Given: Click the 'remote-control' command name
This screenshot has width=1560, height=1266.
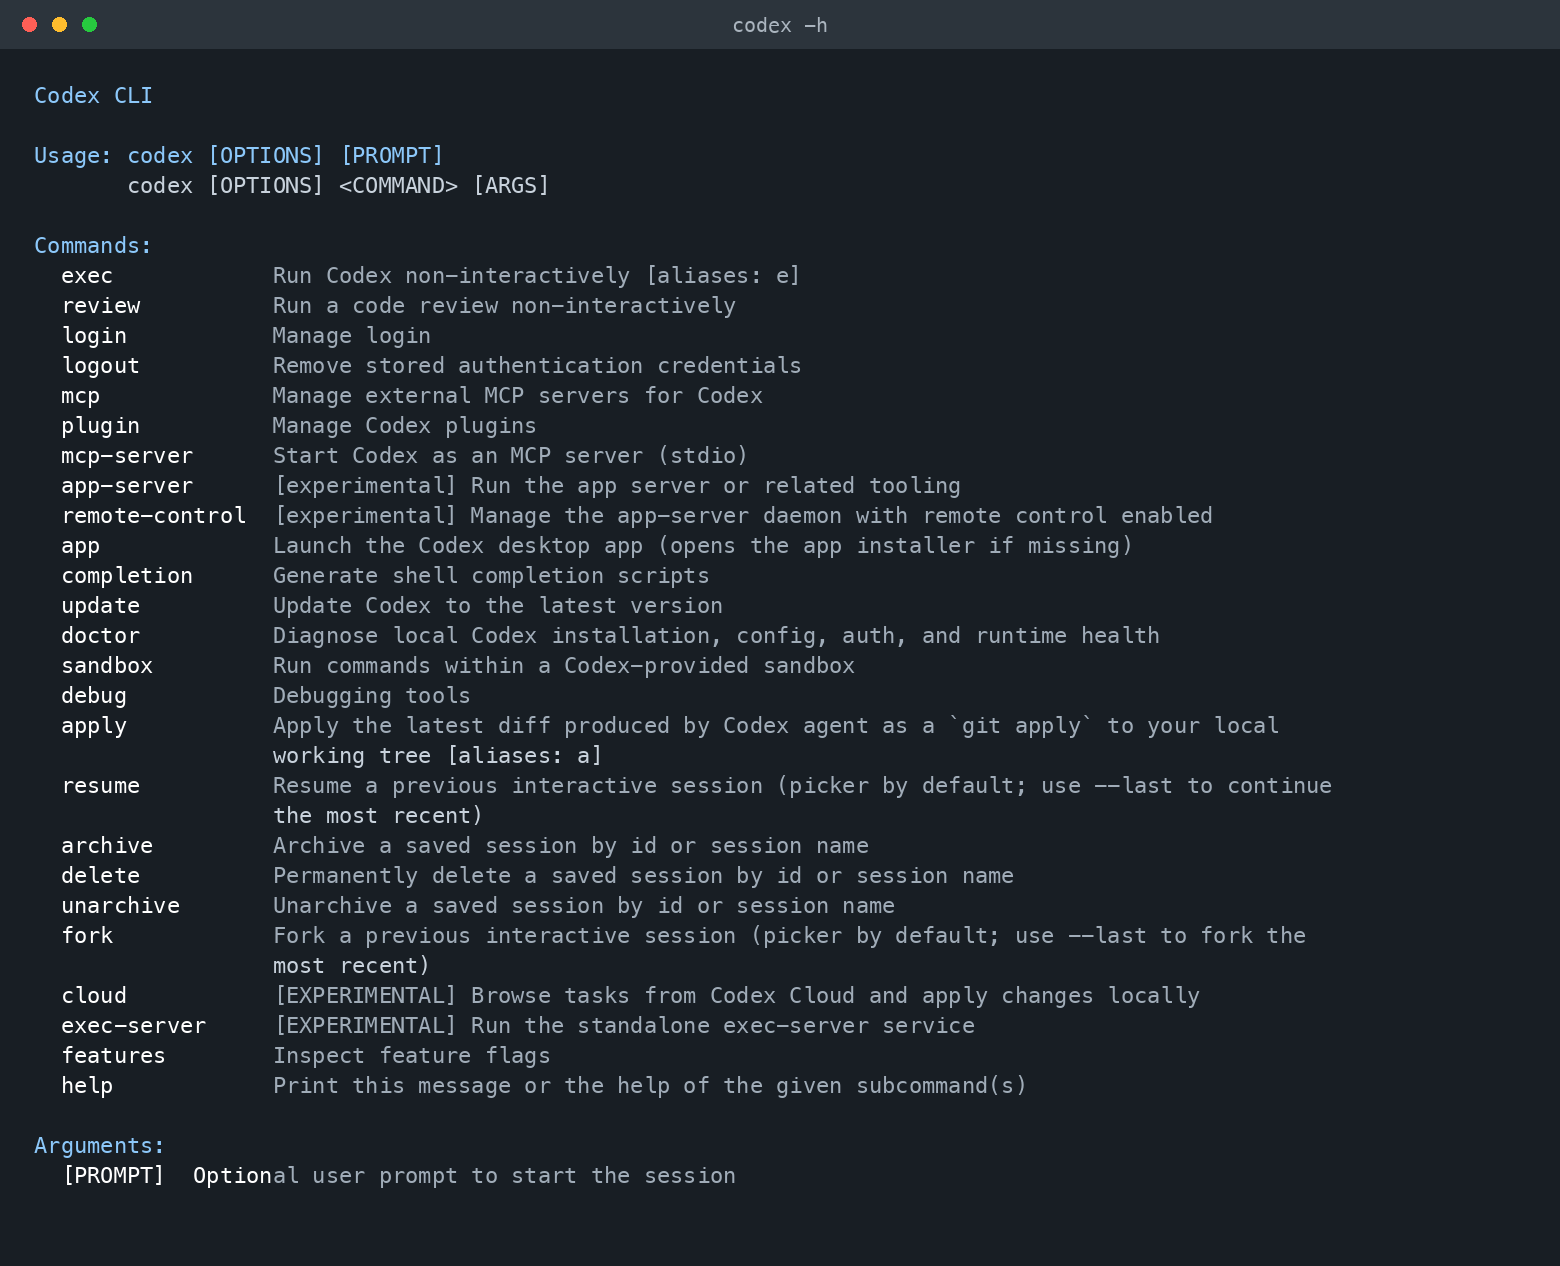Looking at the screenshot, I should pos(154,516).
